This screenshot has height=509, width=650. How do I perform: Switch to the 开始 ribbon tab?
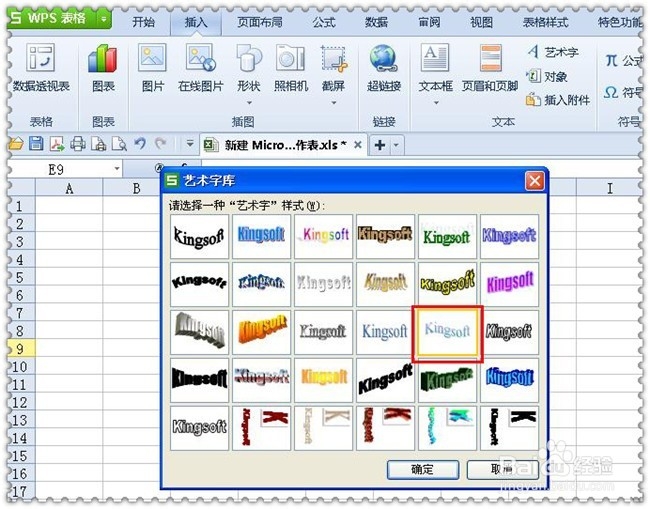(143, 22)
